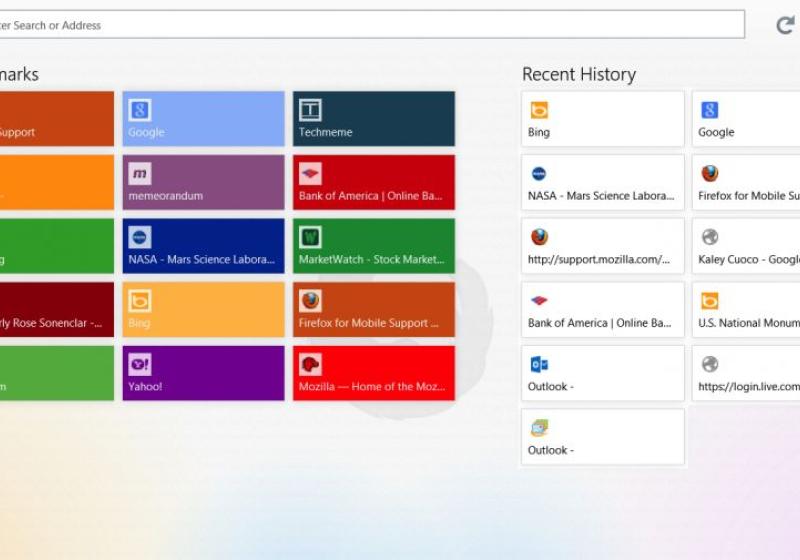The height and width of the screenshot is (560, 800).
Task: Open the Google bookmark tile
Action: pos(203,119)
